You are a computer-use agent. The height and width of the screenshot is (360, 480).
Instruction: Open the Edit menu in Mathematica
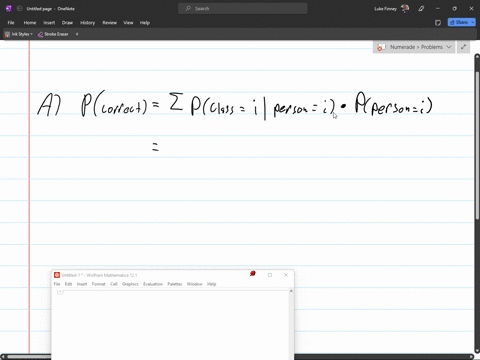point(68,284)
